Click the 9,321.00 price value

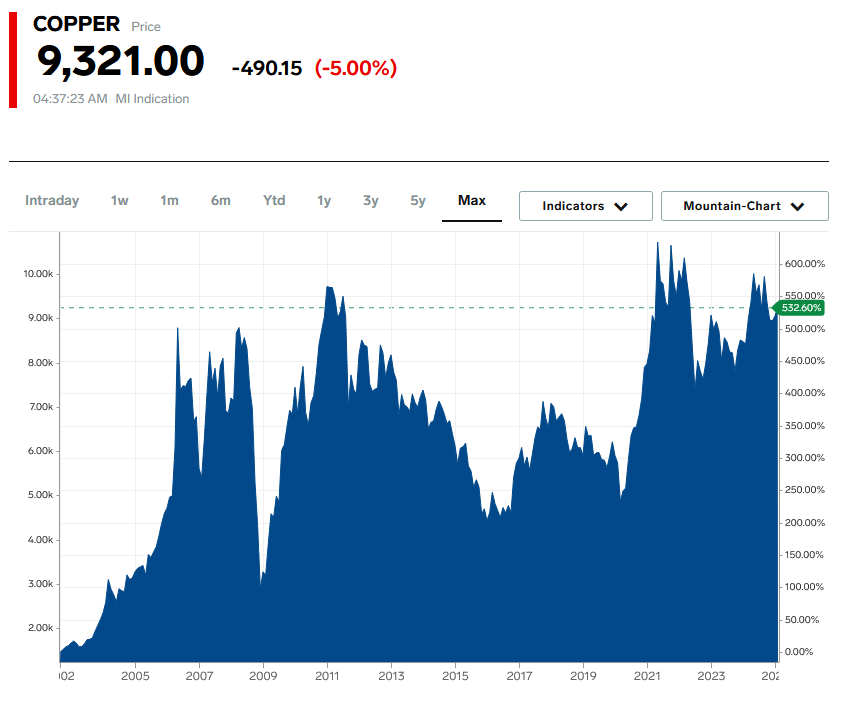[121, 62]
